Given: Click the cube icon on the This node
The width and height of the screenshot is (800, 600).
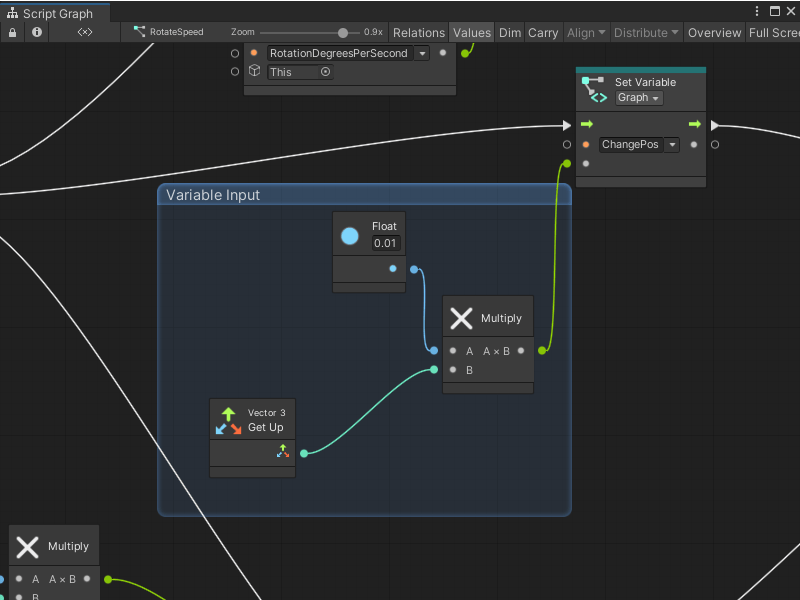Looking at the screenshot, I should click(x=254, y=71).
